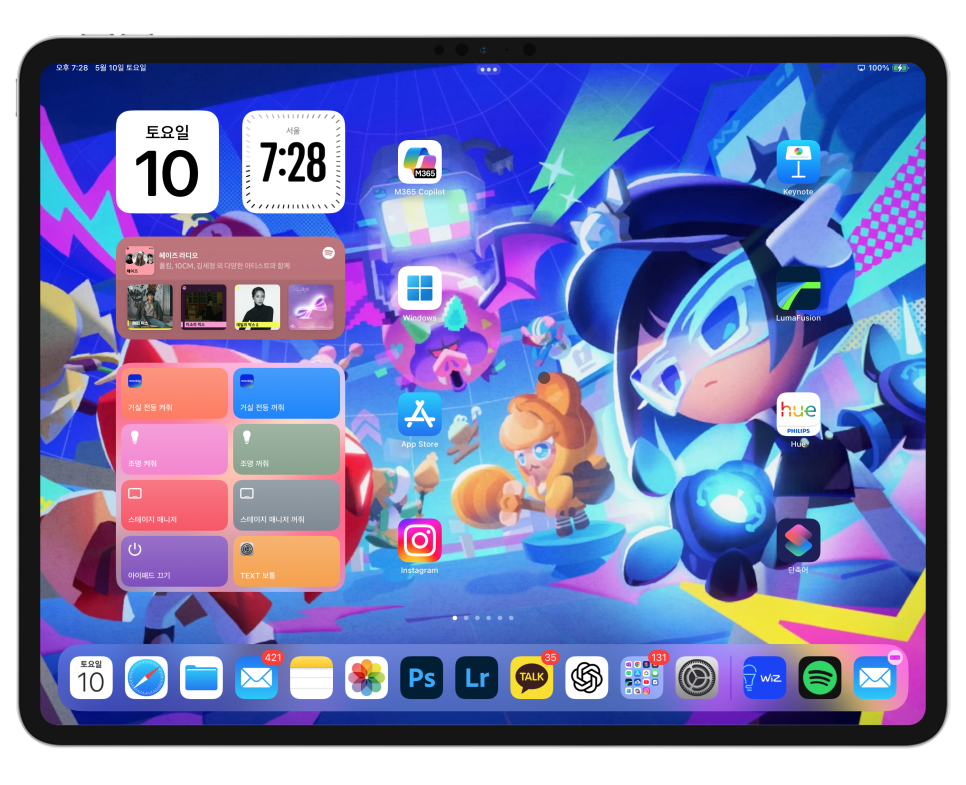Image resolution: width=966 pixels, height=785 pixels.
Task: Open the Notes app in the dock
Action: [311, 678]
